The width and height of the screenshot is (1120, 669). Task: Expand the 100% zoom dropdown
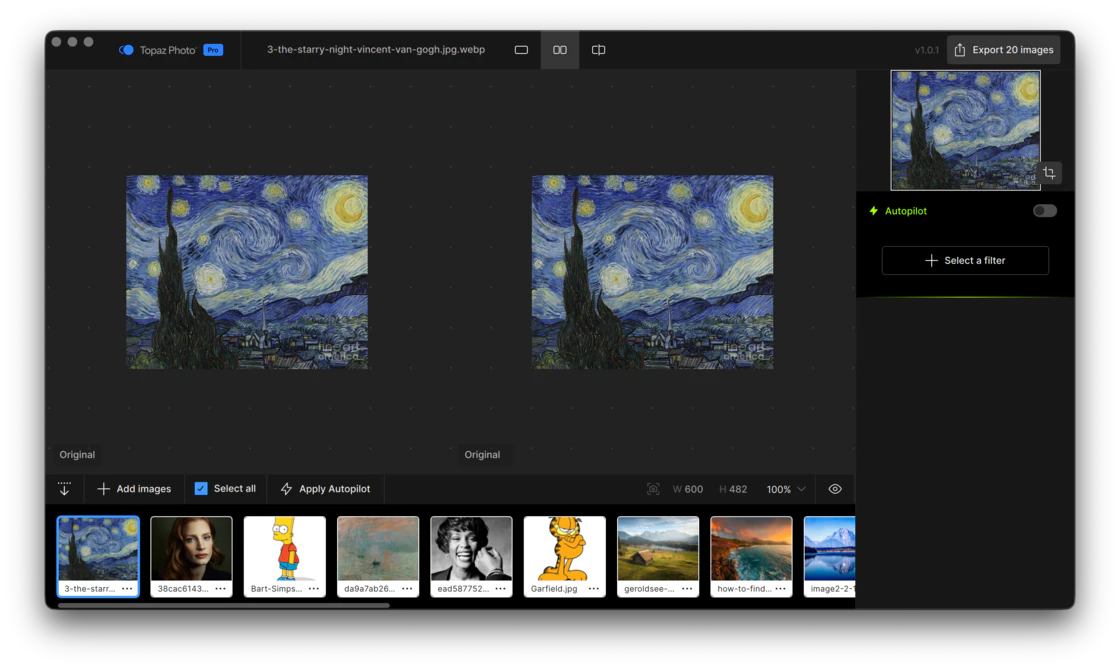point(786,489)
